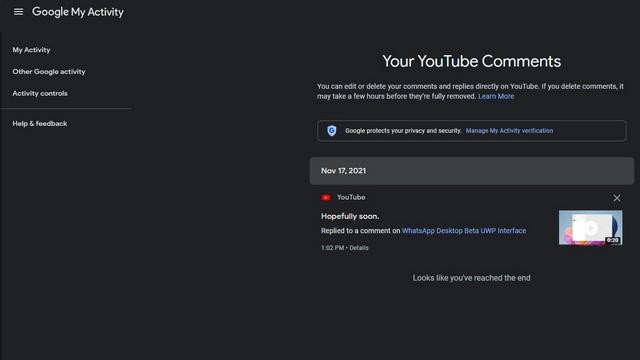Click the 1:02 PM timestamp
Viewport: 640px width, 360px height.
[x=332, y=248]
